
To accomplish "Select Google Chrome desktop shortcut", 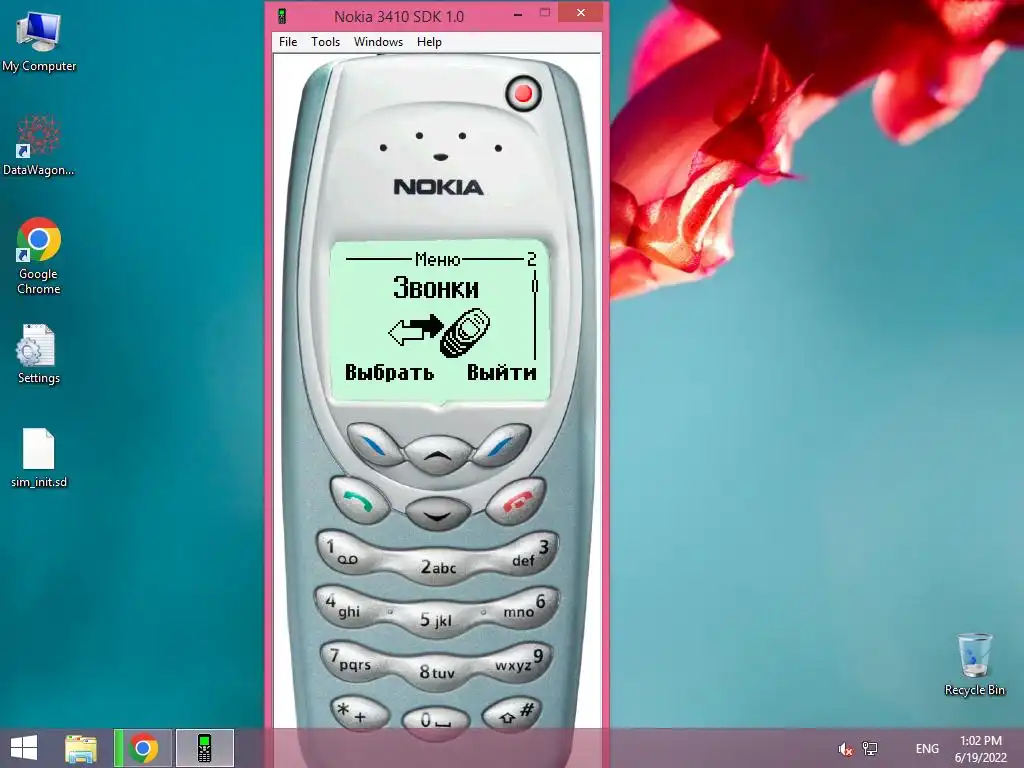I will pos(39,256).
